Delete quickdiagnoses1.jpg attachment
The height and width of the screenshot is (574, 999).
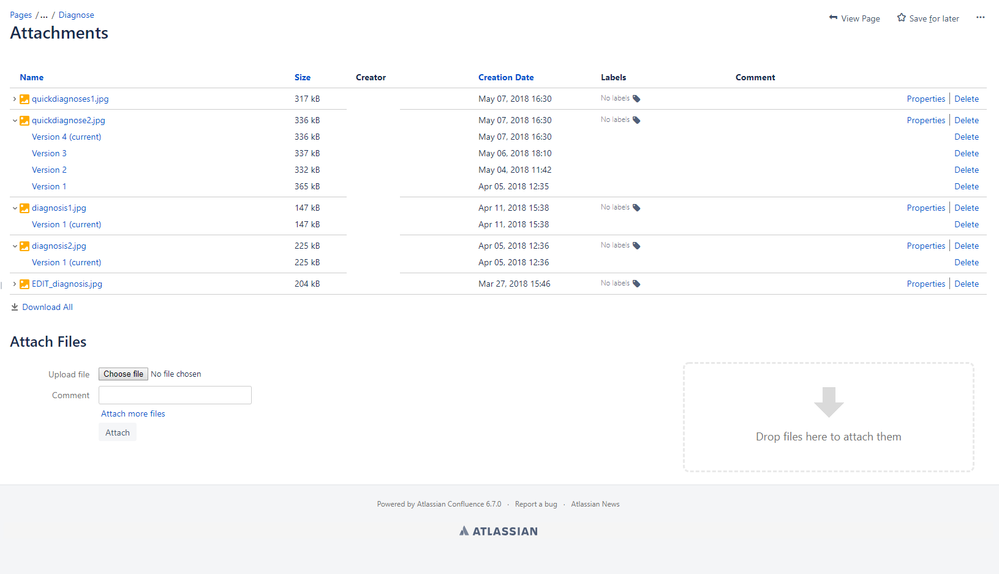pos(967,99)
